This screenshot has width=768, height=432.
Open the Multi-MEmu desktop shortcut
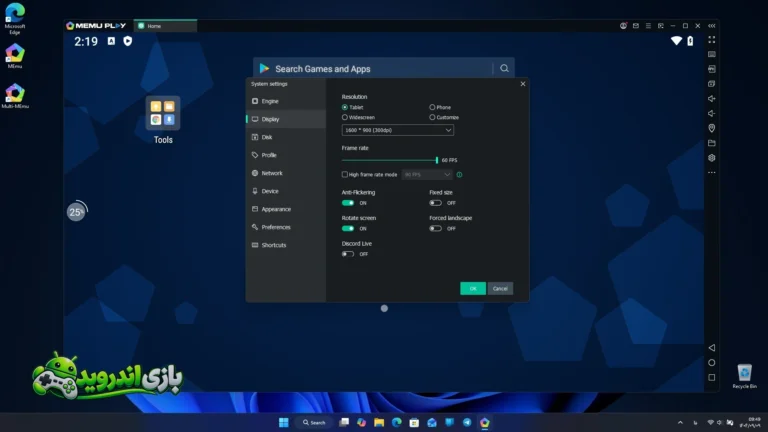click(x=15, y=96)
